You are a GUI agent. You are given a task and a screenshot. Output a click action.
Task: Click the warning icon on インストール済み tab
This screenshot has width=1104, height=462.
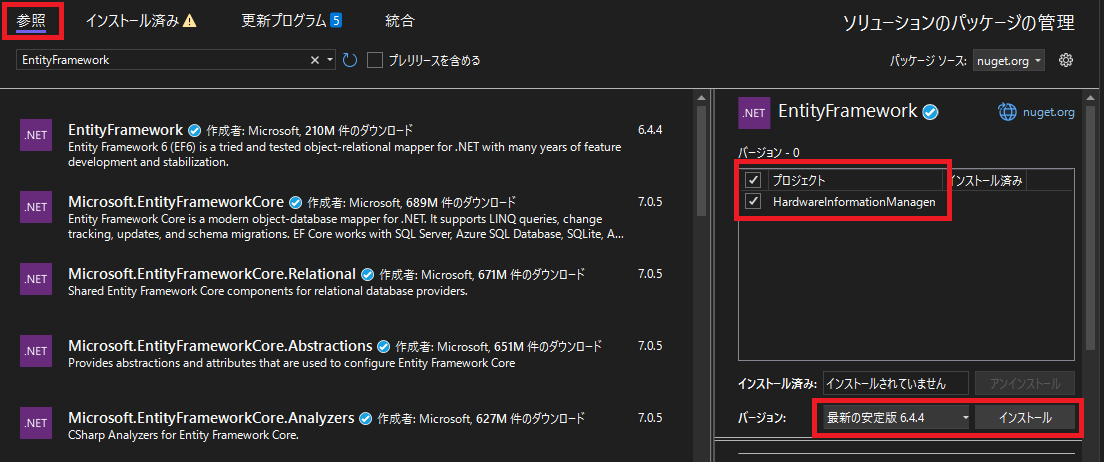click(x=189, y=21)
